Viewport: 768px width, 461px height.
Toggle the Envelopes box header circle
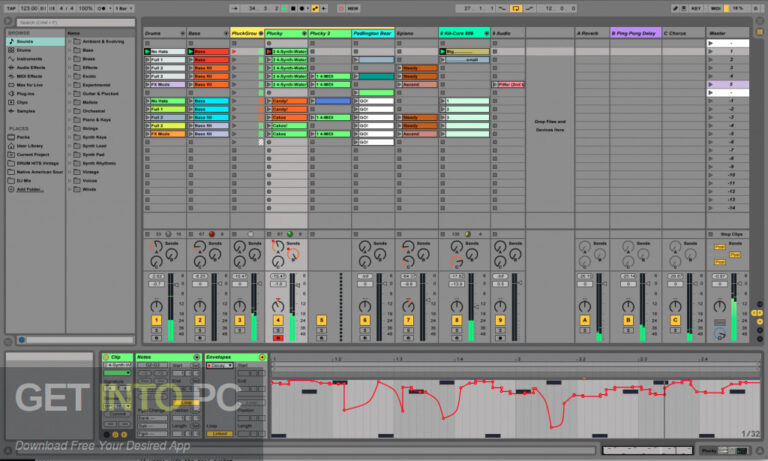262,357
